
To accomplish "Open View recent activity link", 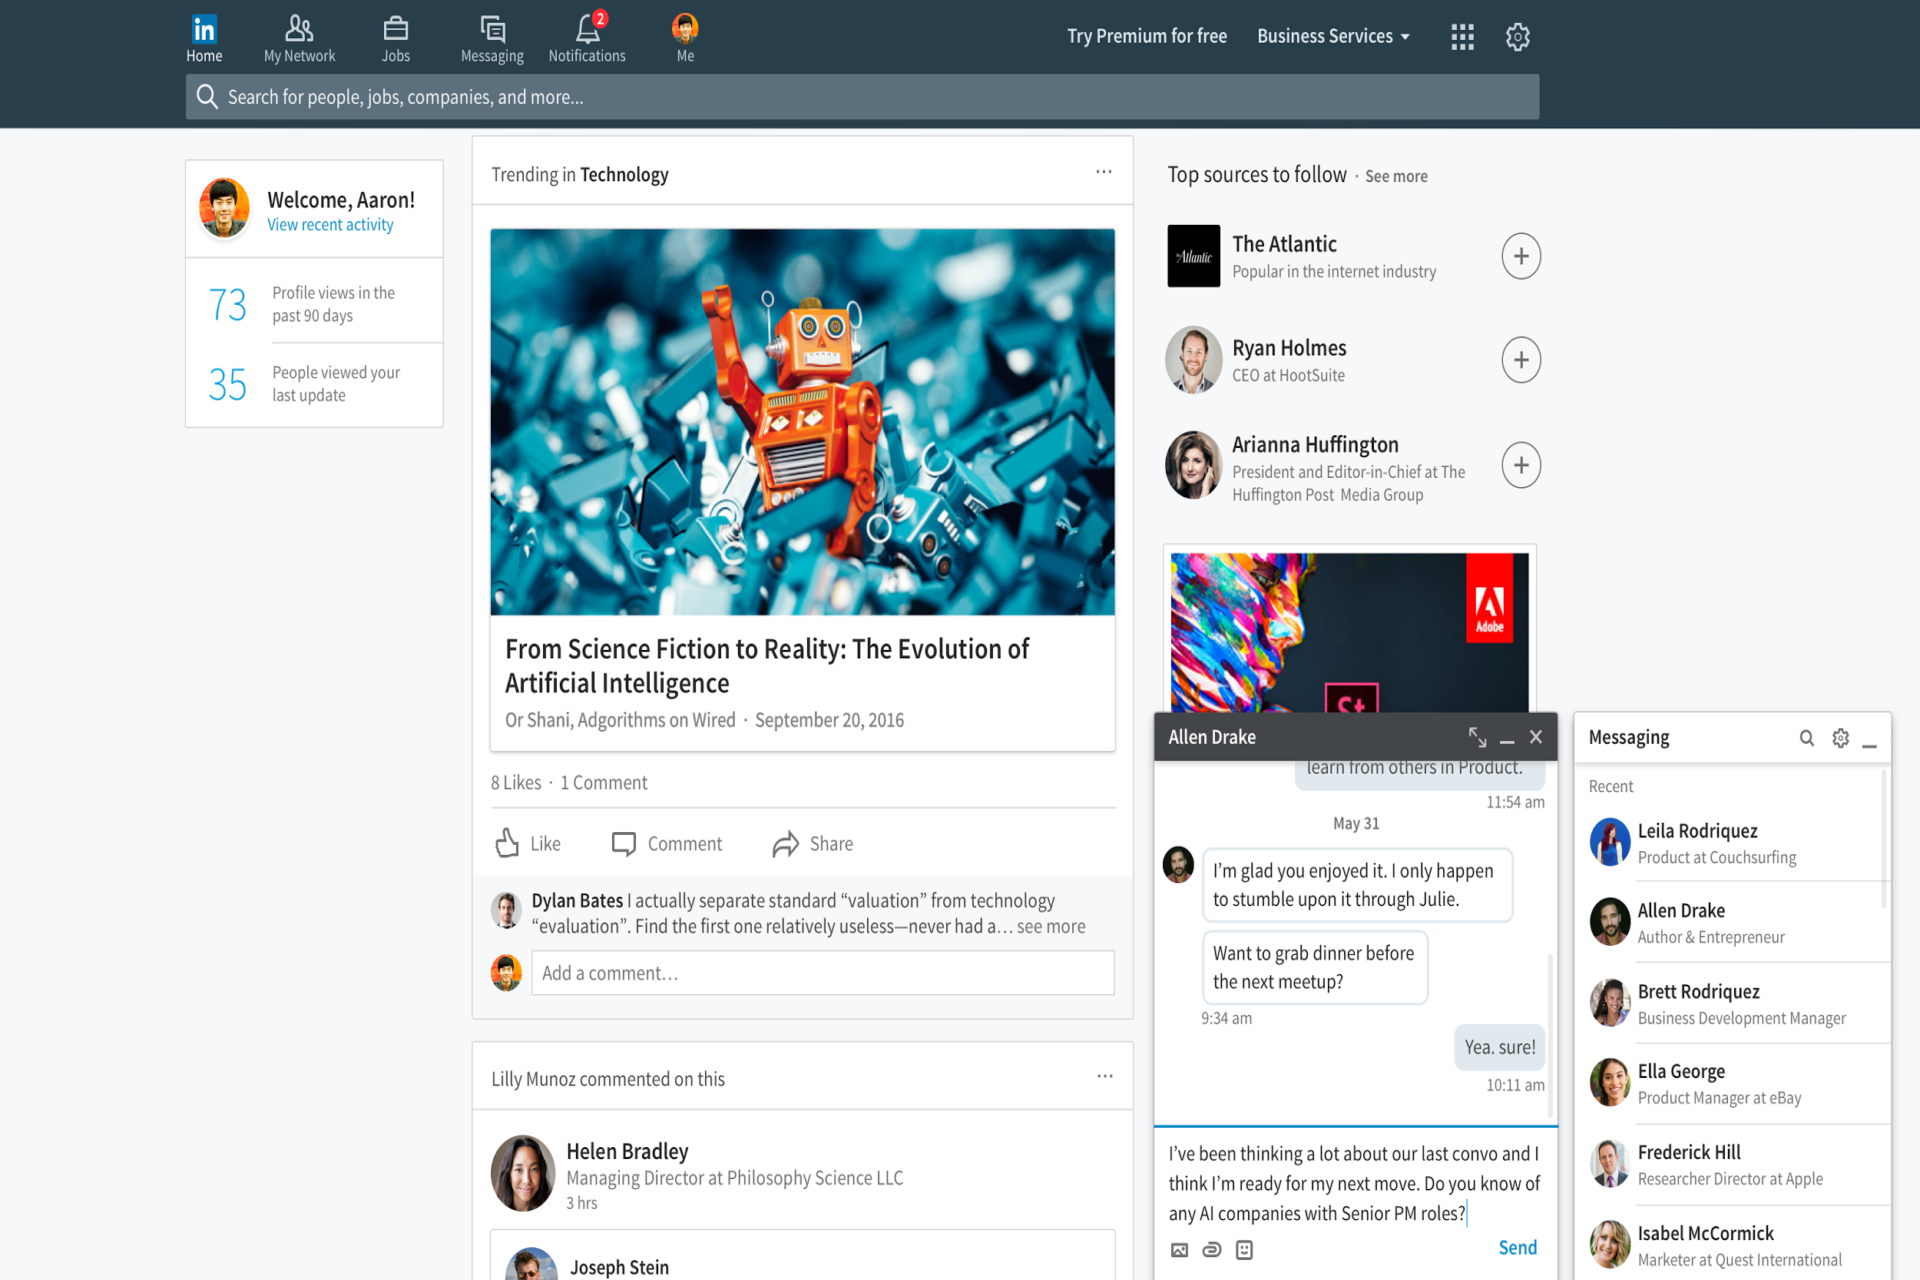I will [330, 225].
